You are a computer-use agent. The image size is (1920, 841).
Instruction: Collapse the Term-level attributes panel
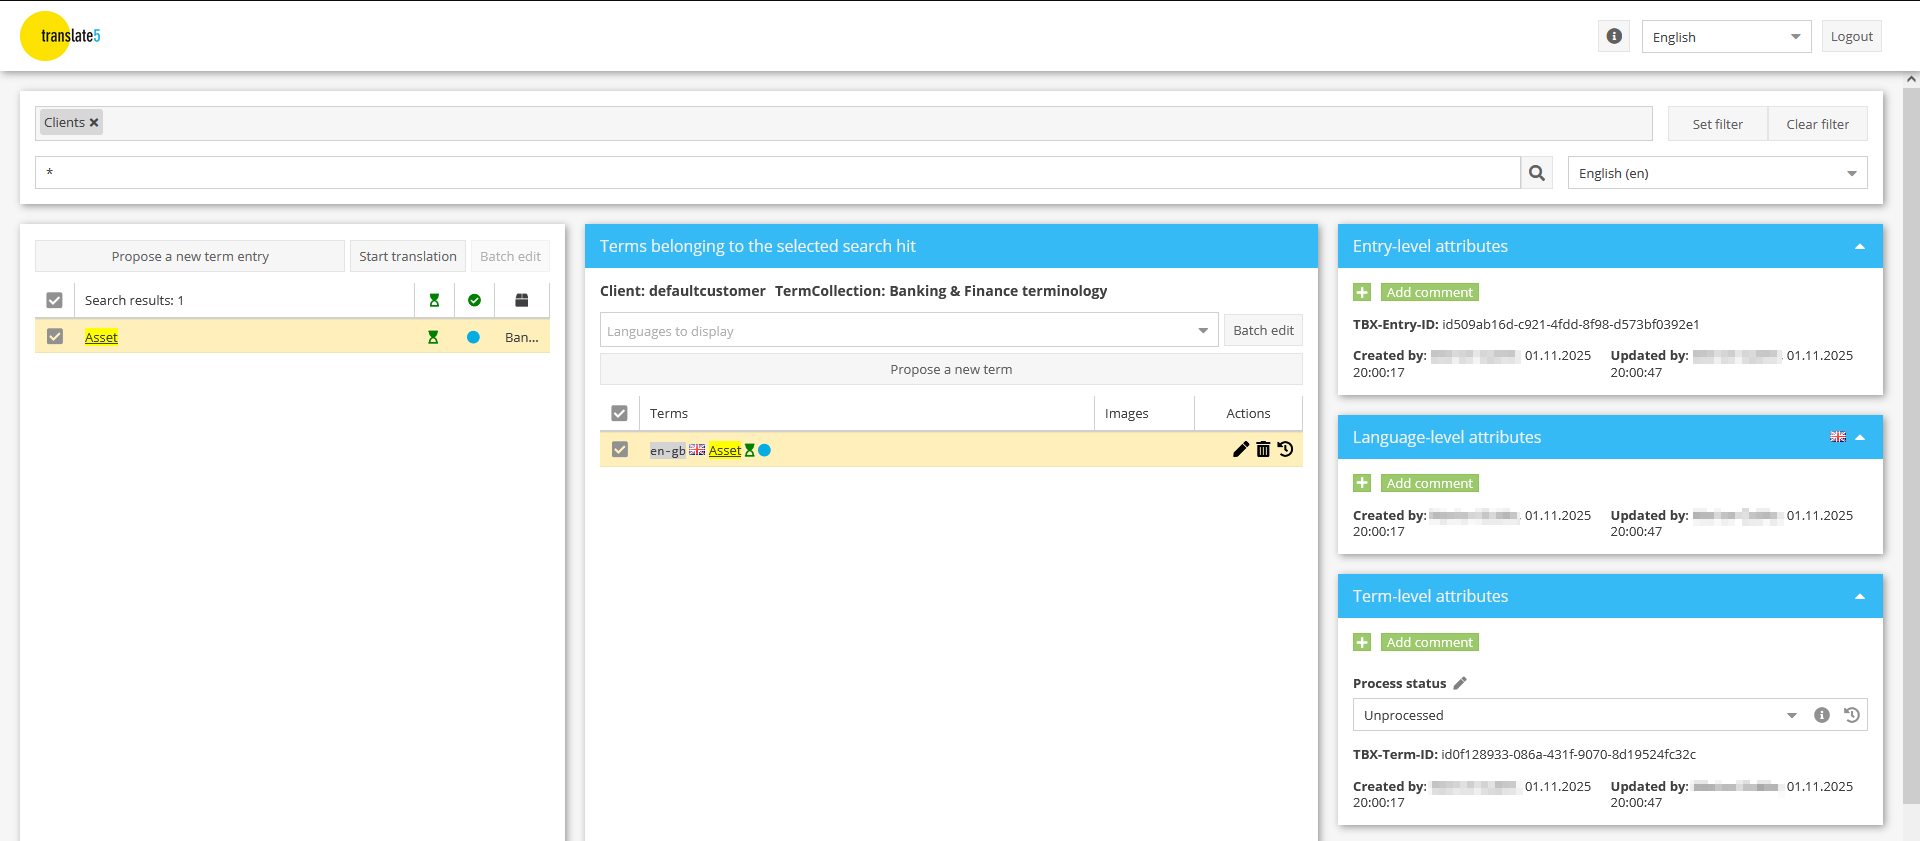tap(1860, 596)
